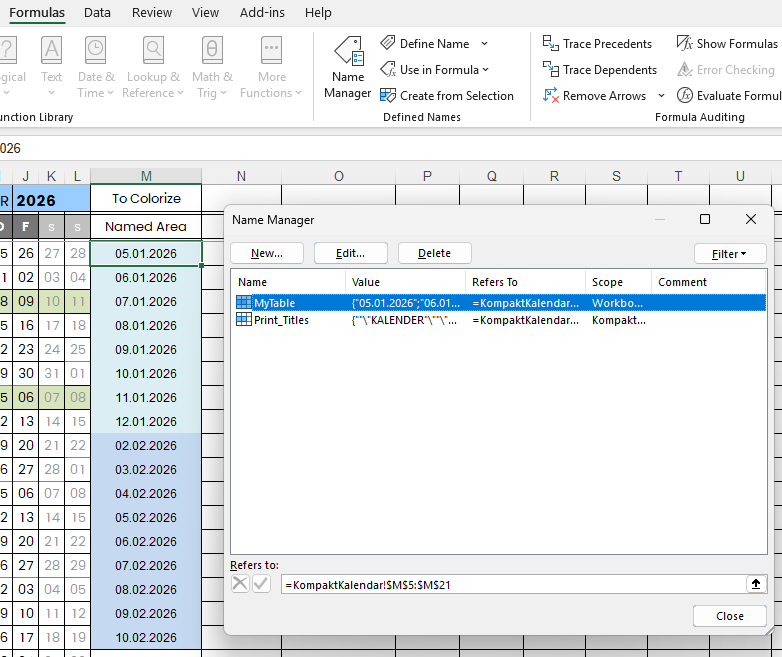Click the Evaluate Formula icon
This screenshot has height=657, width=782.
click(x=685, y=96)
